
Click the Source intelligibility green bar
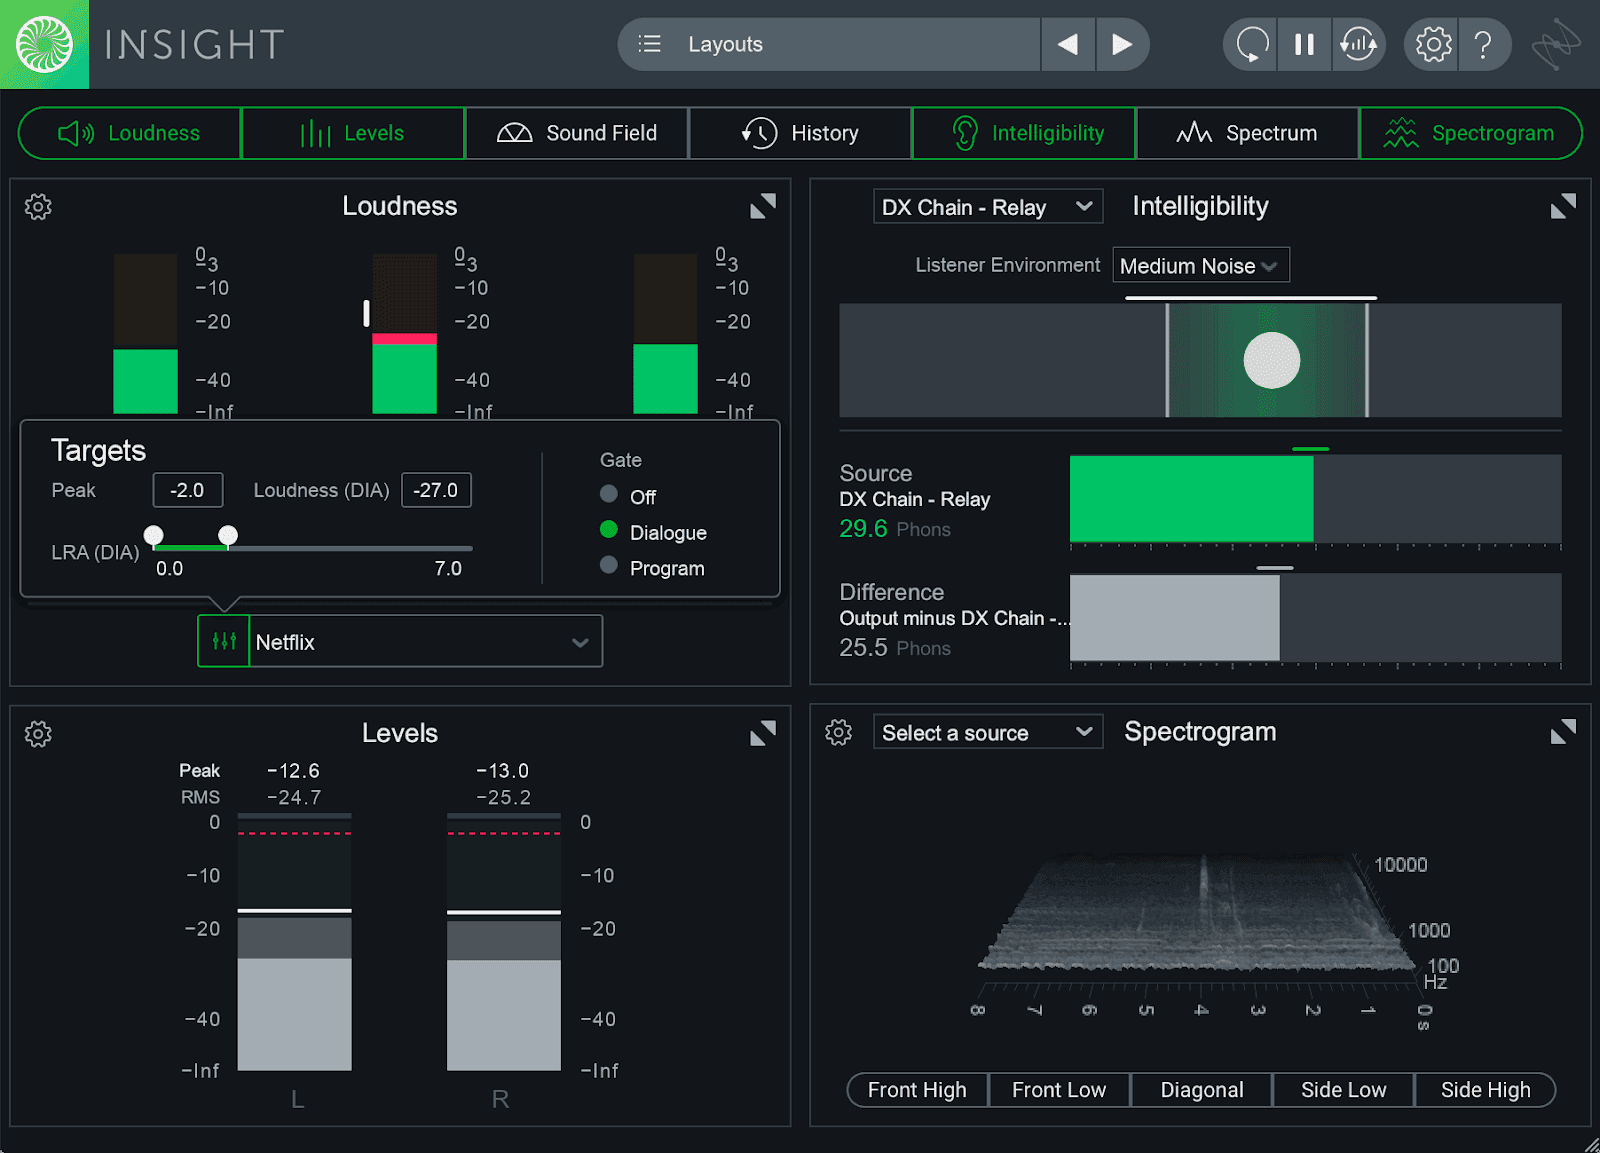(x=1191, y=498)
